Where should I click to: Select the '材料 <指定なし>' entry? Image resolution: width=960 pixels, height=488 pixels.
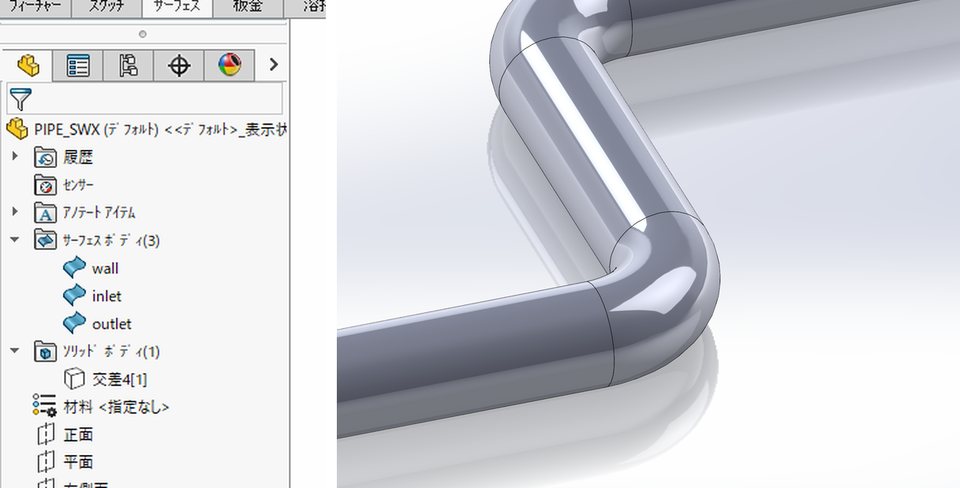[x=116, y=407]
